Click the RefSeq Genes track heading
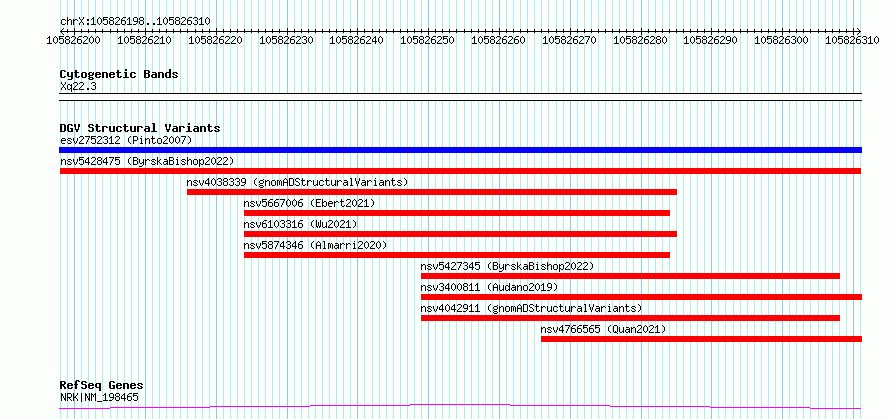Image resolution: width=890 pixels, height=419 pixels. 102,386
